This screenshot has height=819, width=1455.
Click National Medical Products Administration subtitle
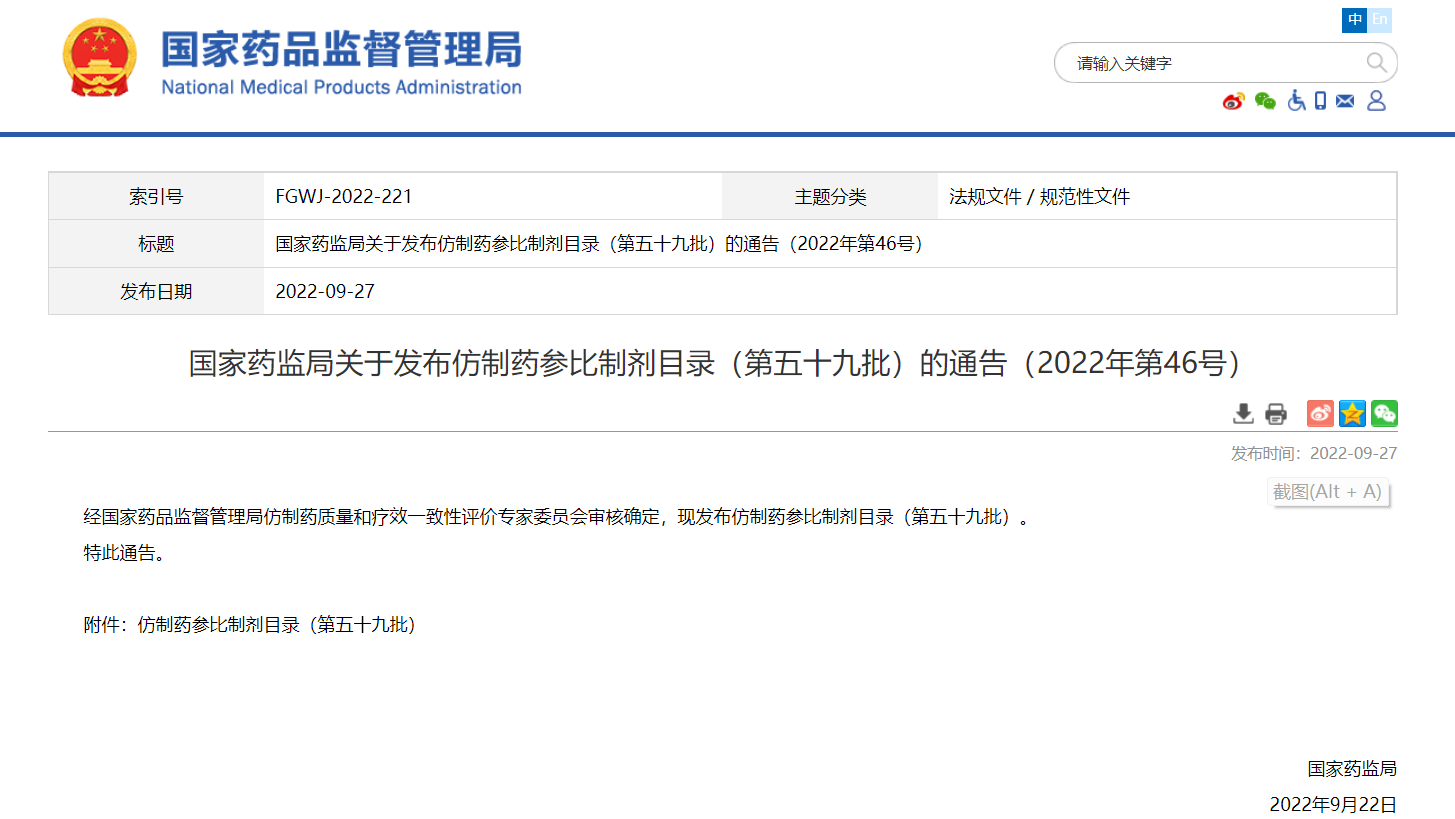[x=341, y=87]
